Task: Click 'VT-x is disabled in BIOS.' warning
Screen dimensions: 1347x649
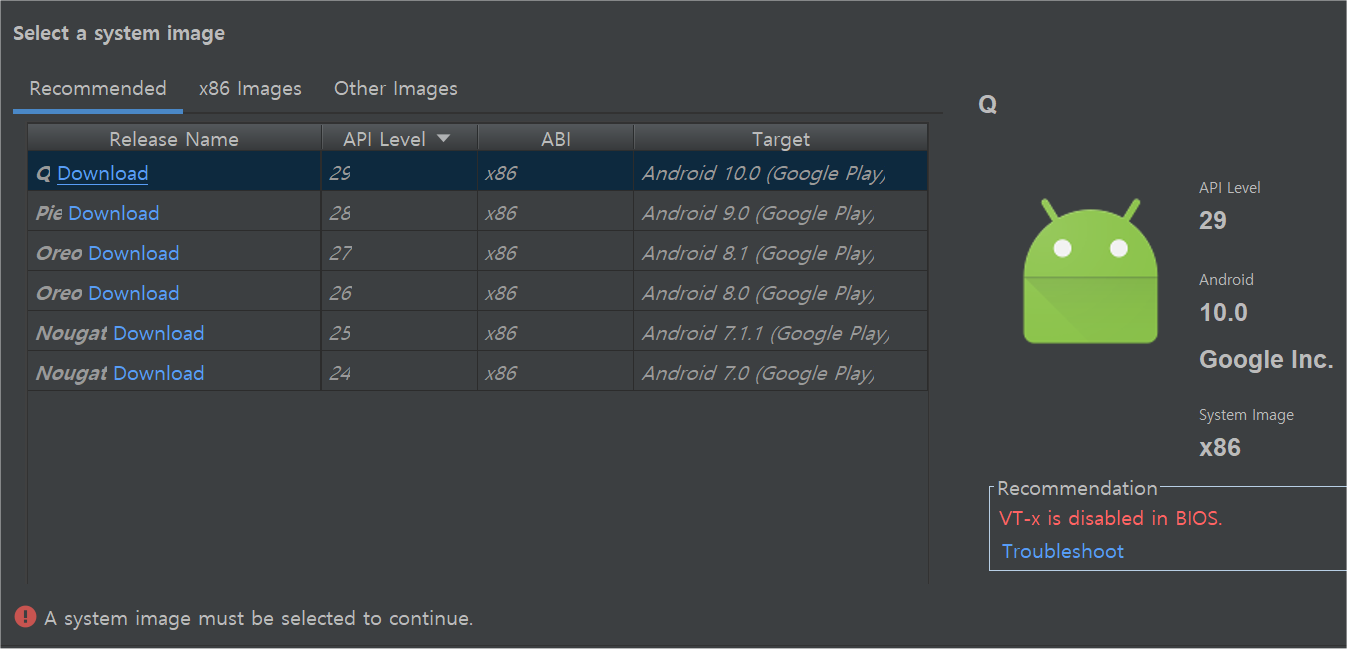Action: point(1111,518)
